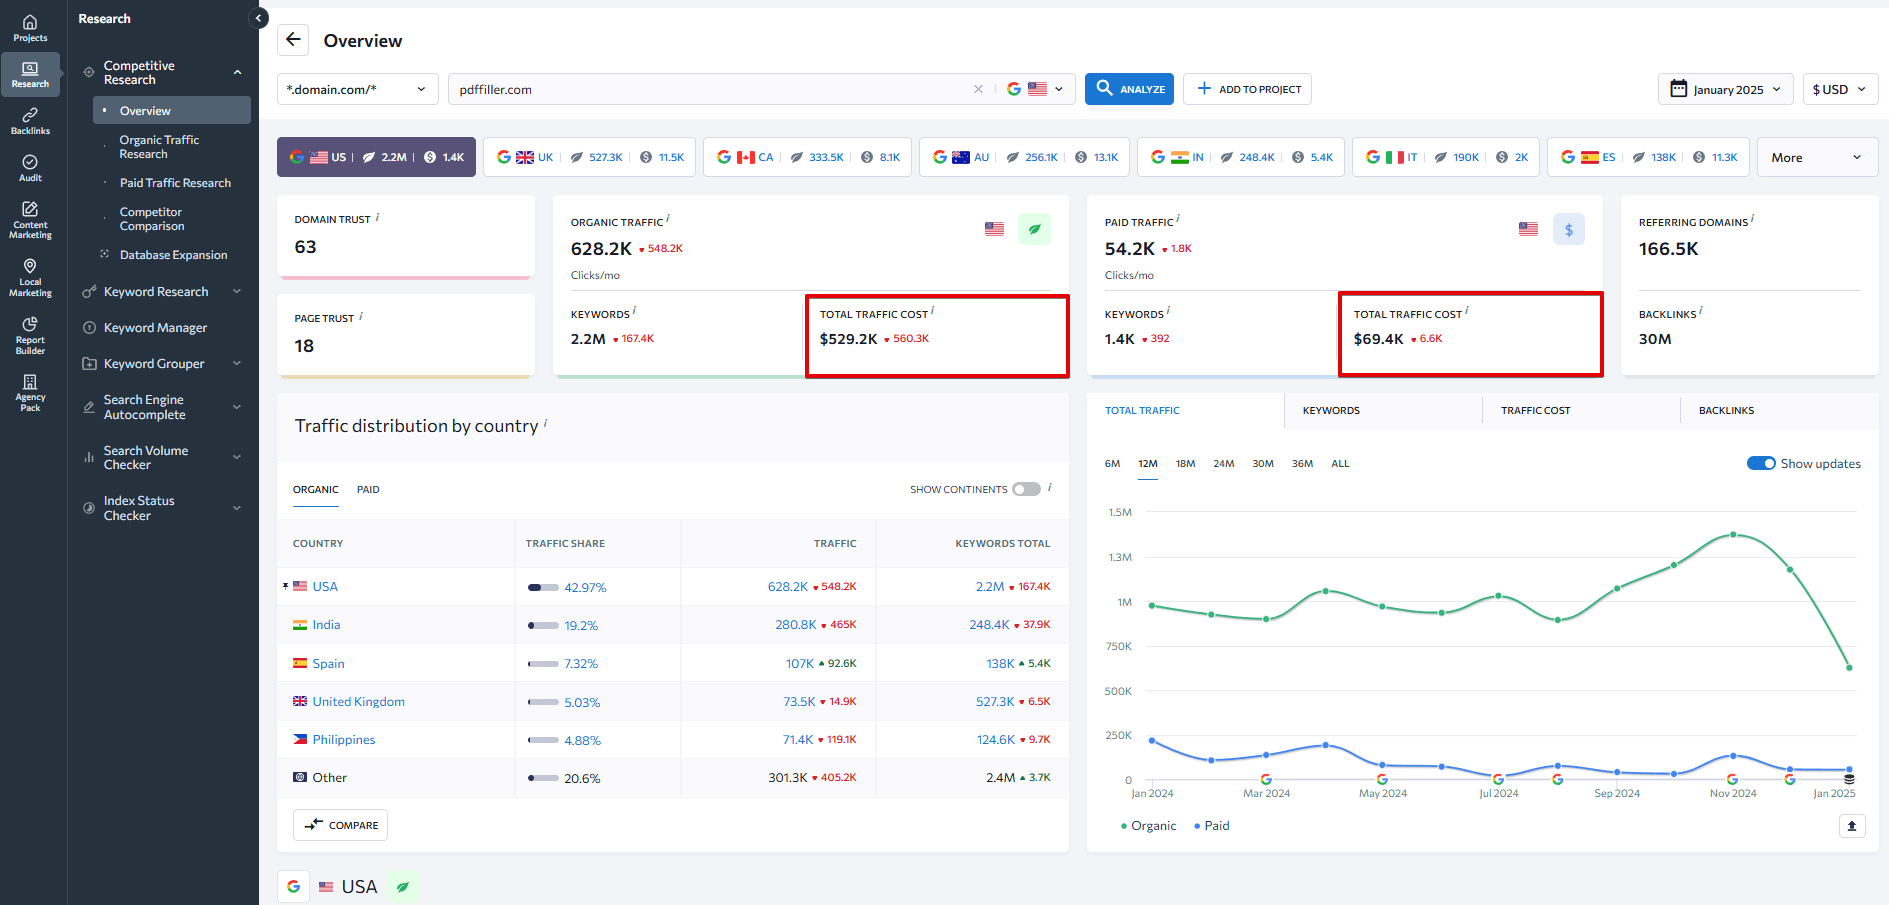Screen dimensions: 1889x905
Task: Select the 24M time range
Action: 1223,464
